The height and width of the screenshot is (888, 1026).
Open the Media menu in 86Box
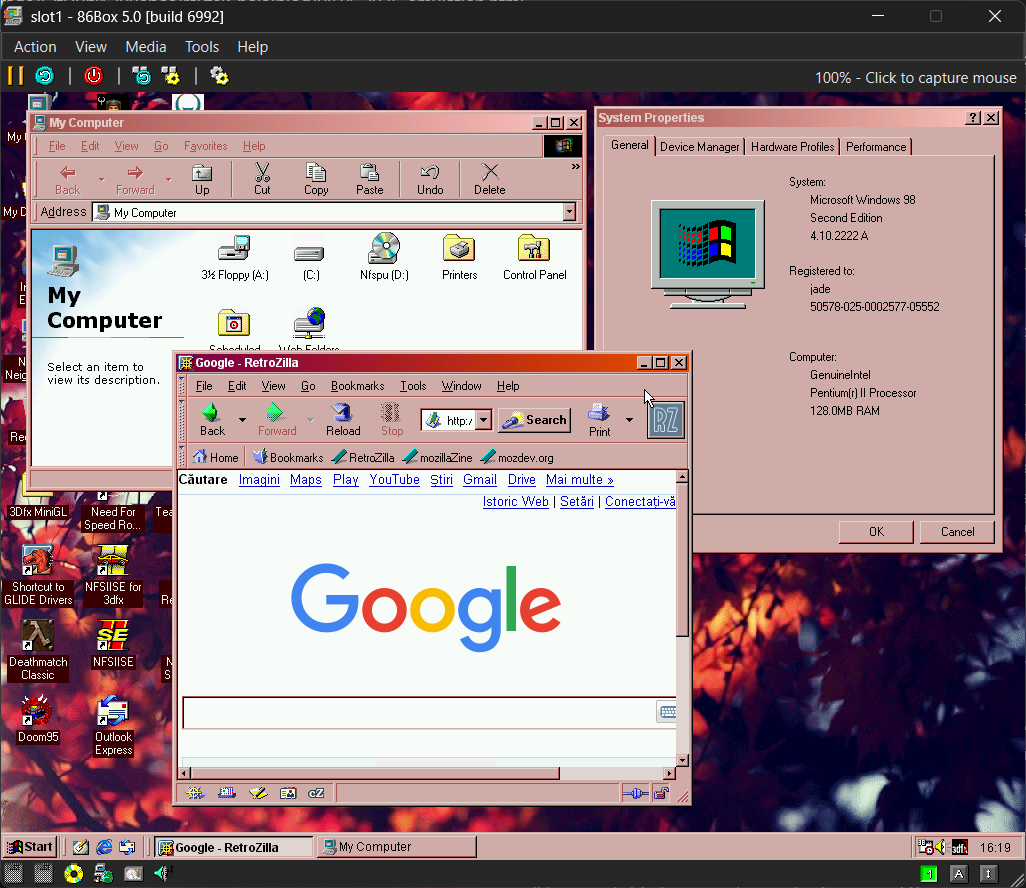click(x=146, y=47)
